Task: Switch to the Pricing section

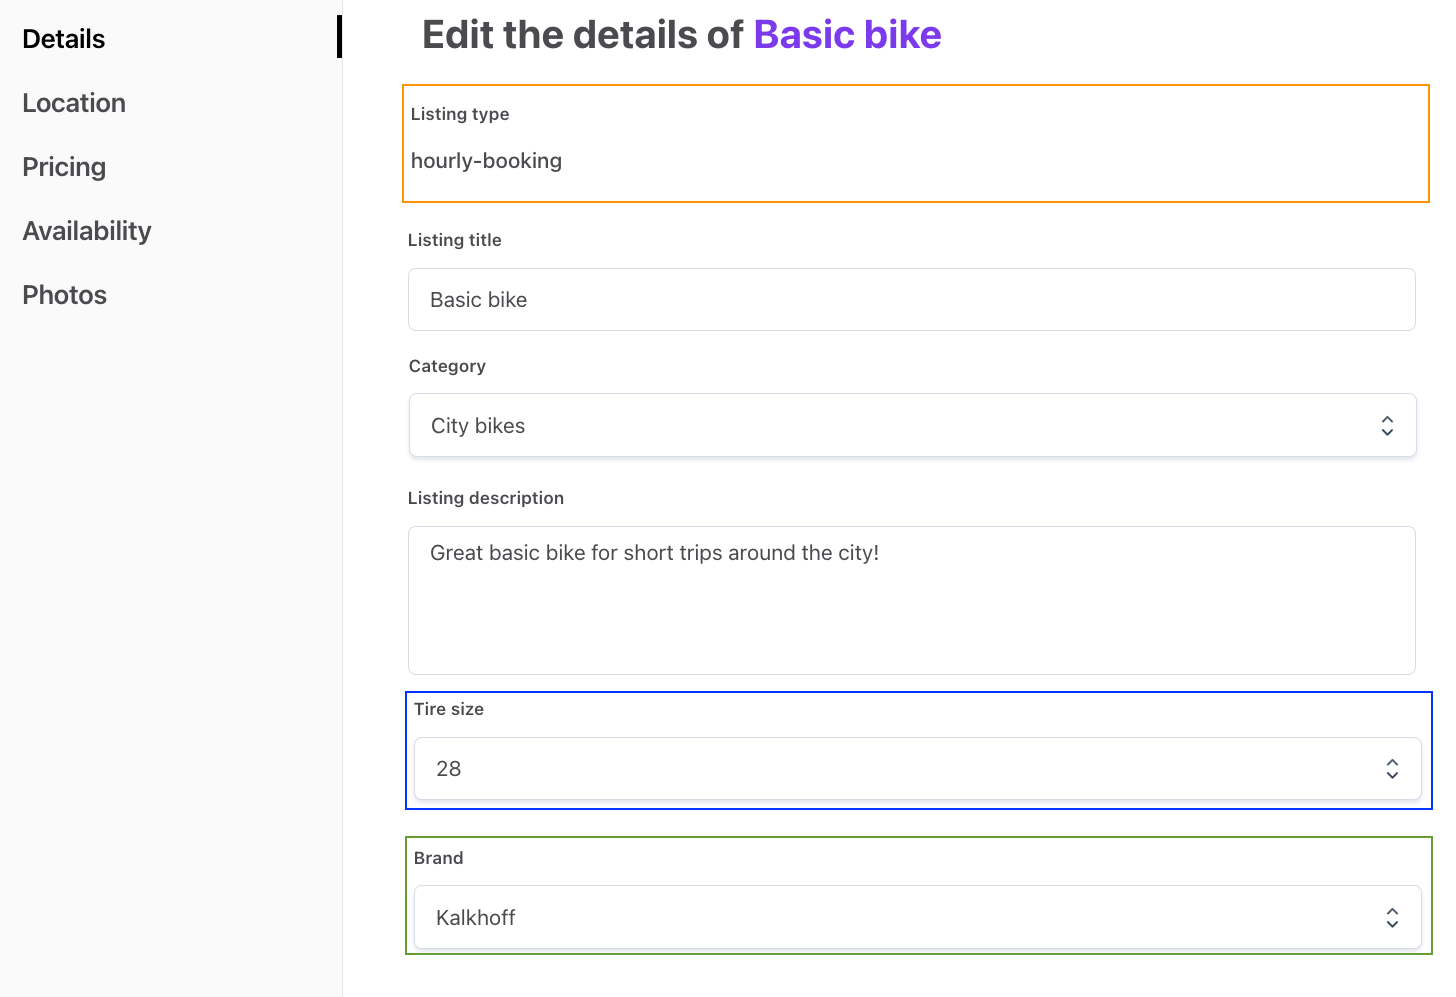Action: click(x=63, y=166)
